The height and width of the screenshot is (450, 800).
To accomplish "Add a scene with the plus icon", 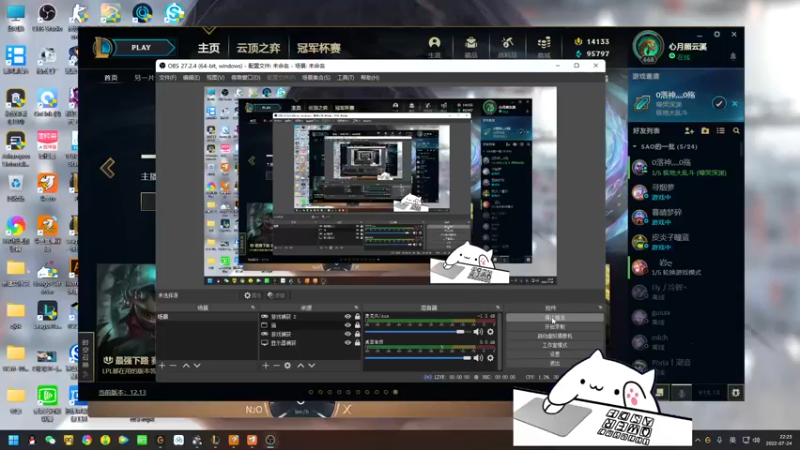I will coord(162,365).
